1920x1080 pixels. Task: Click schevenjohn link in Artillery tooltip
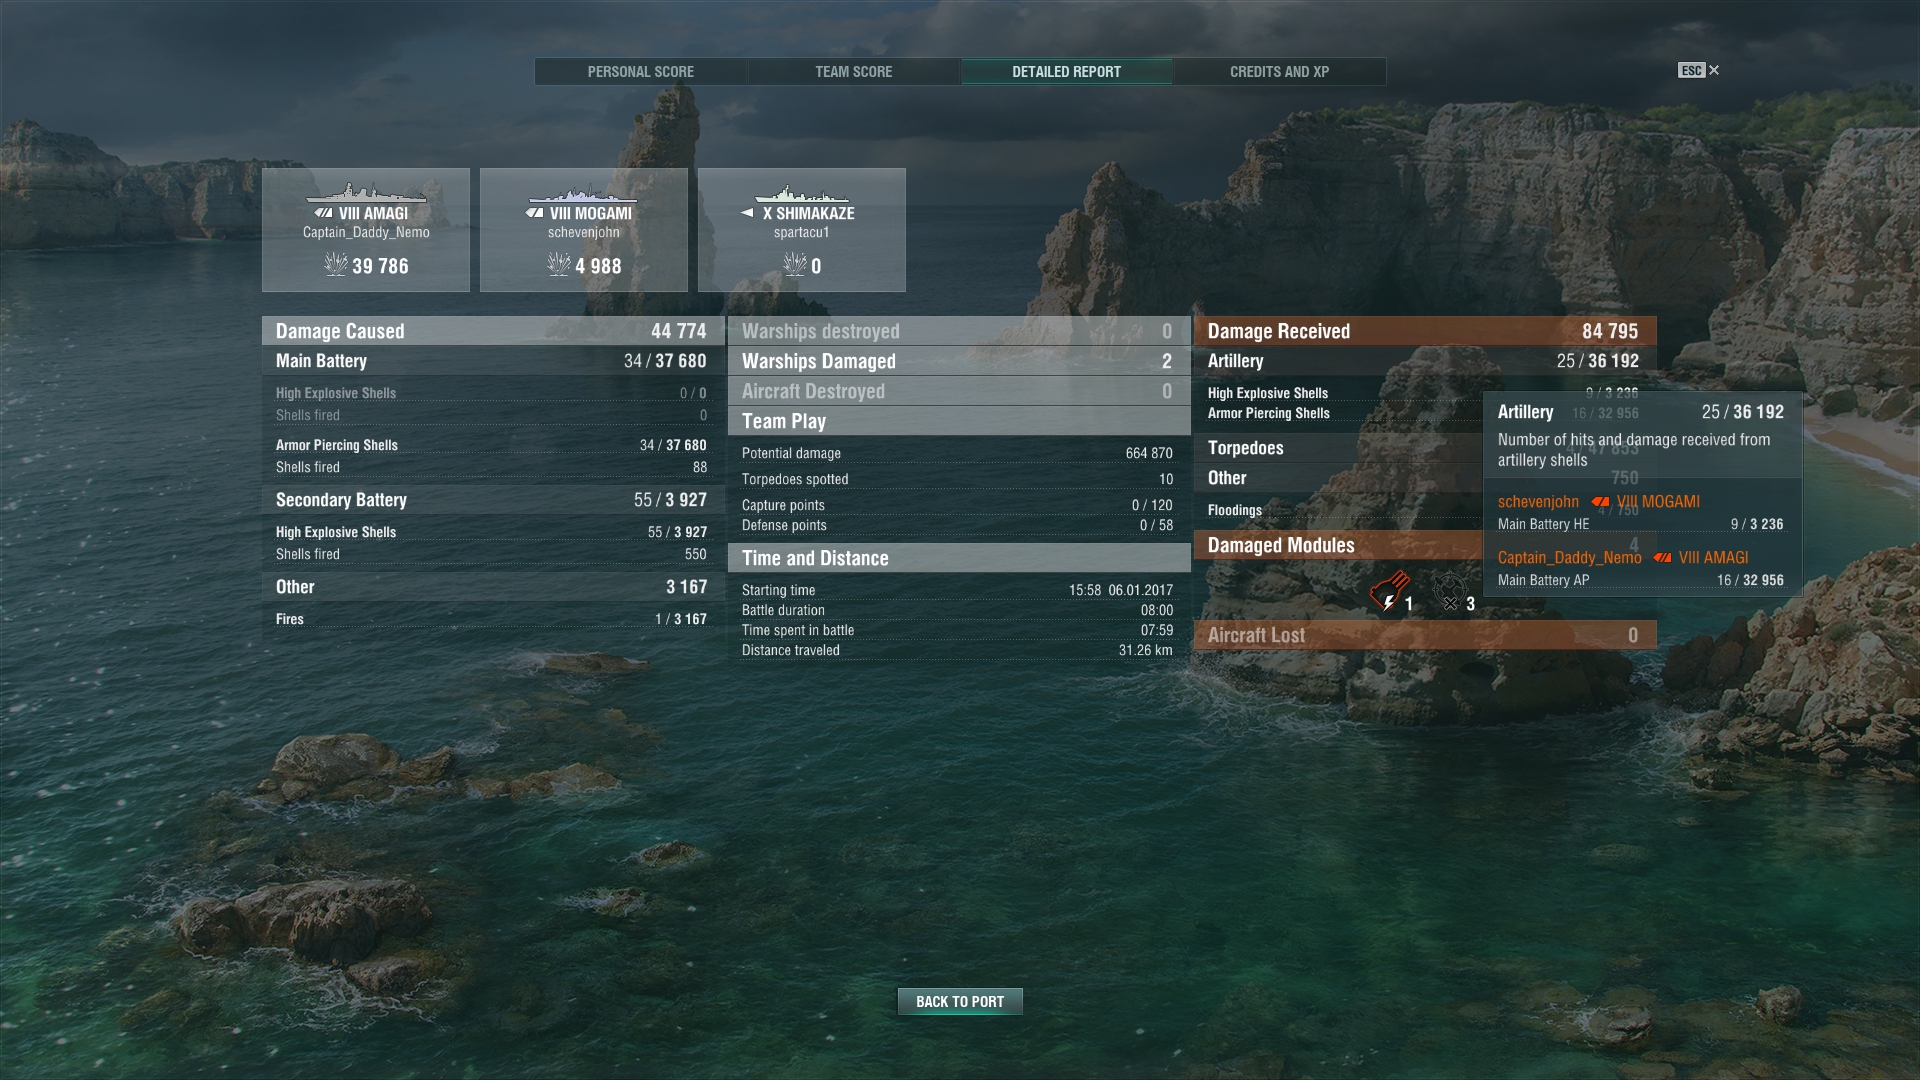1538,502
